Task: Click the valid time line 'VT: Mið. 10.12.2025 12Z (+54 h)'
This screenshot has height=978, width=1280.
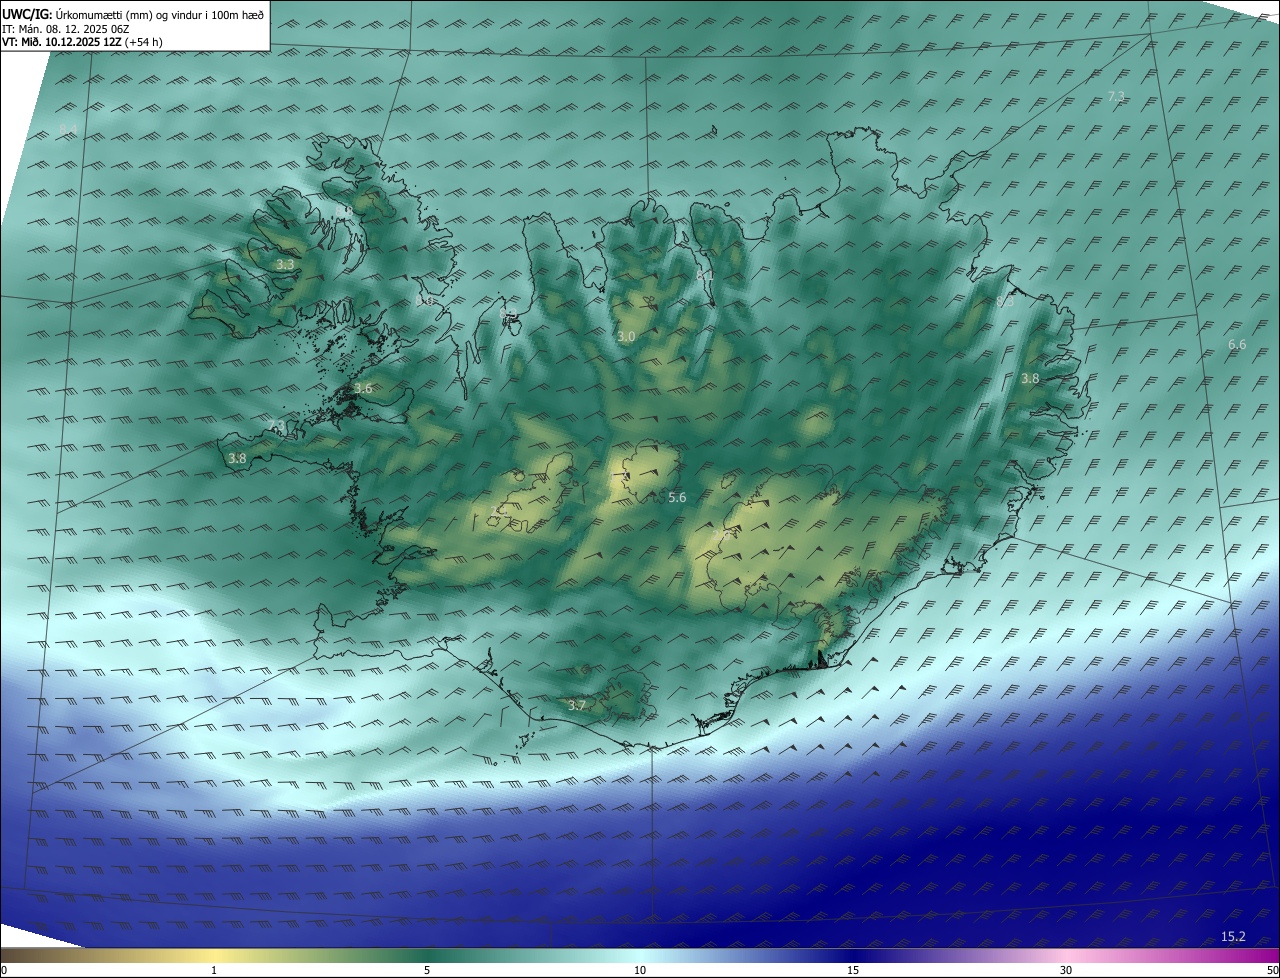Action: pyautogui.click(x=82, y=42)
